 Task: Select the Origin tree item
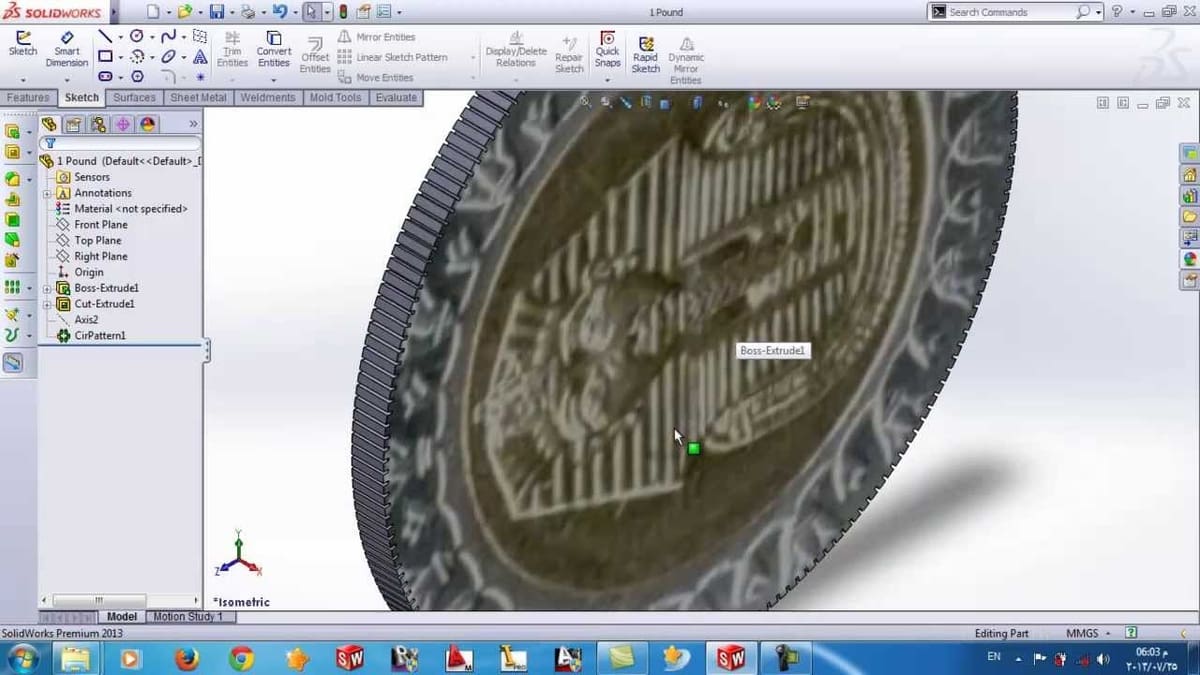coord(89,272)
